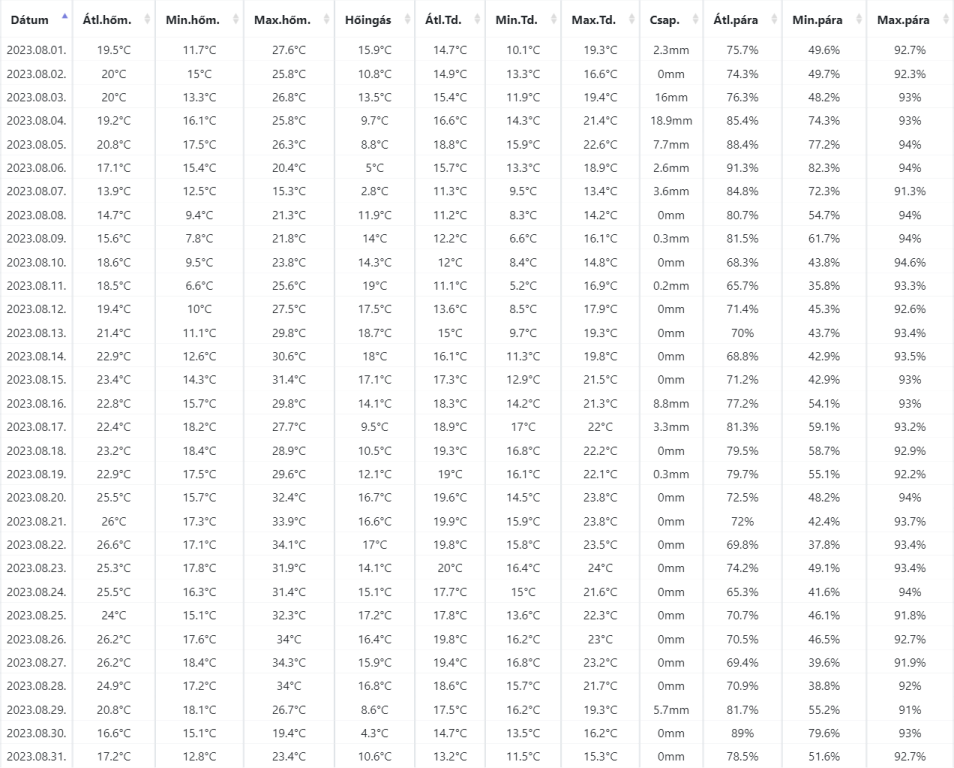Click the sort arrow beside Dátum header
Viewport: 954px width, 768px height.
point(65,19)
